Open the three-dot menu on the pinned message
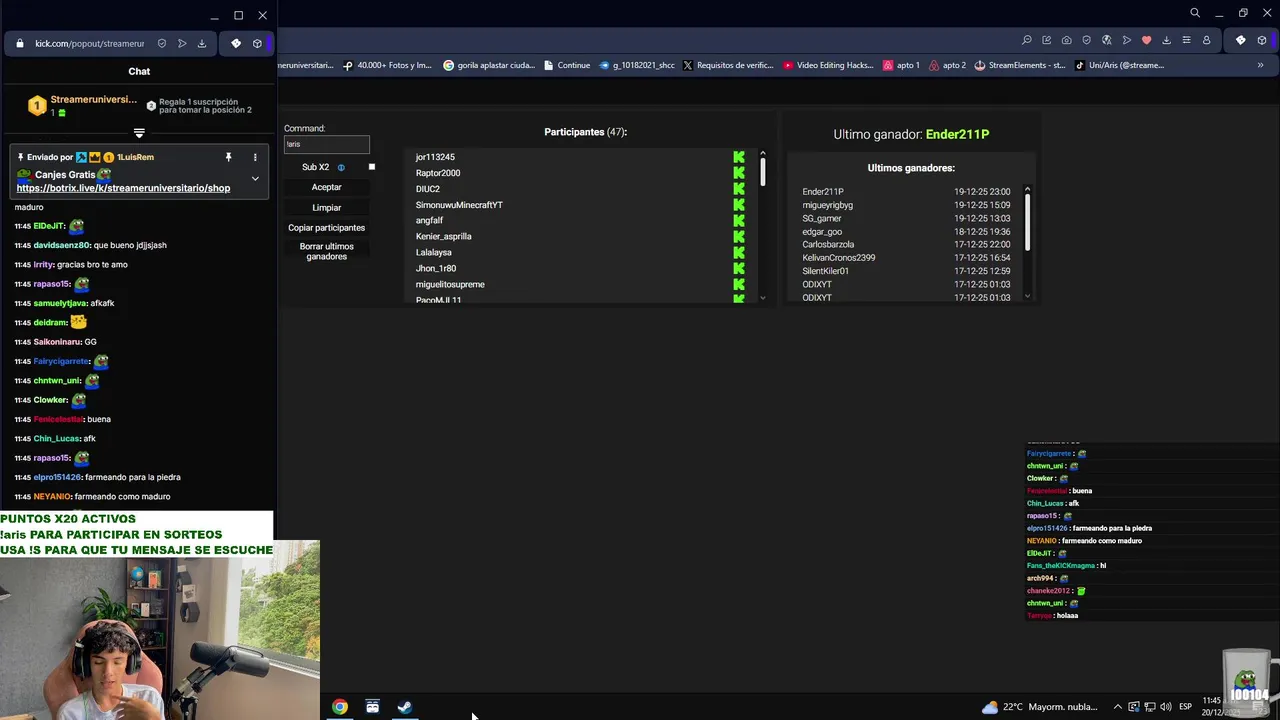 pyautogui.click(x=255, y=157)
